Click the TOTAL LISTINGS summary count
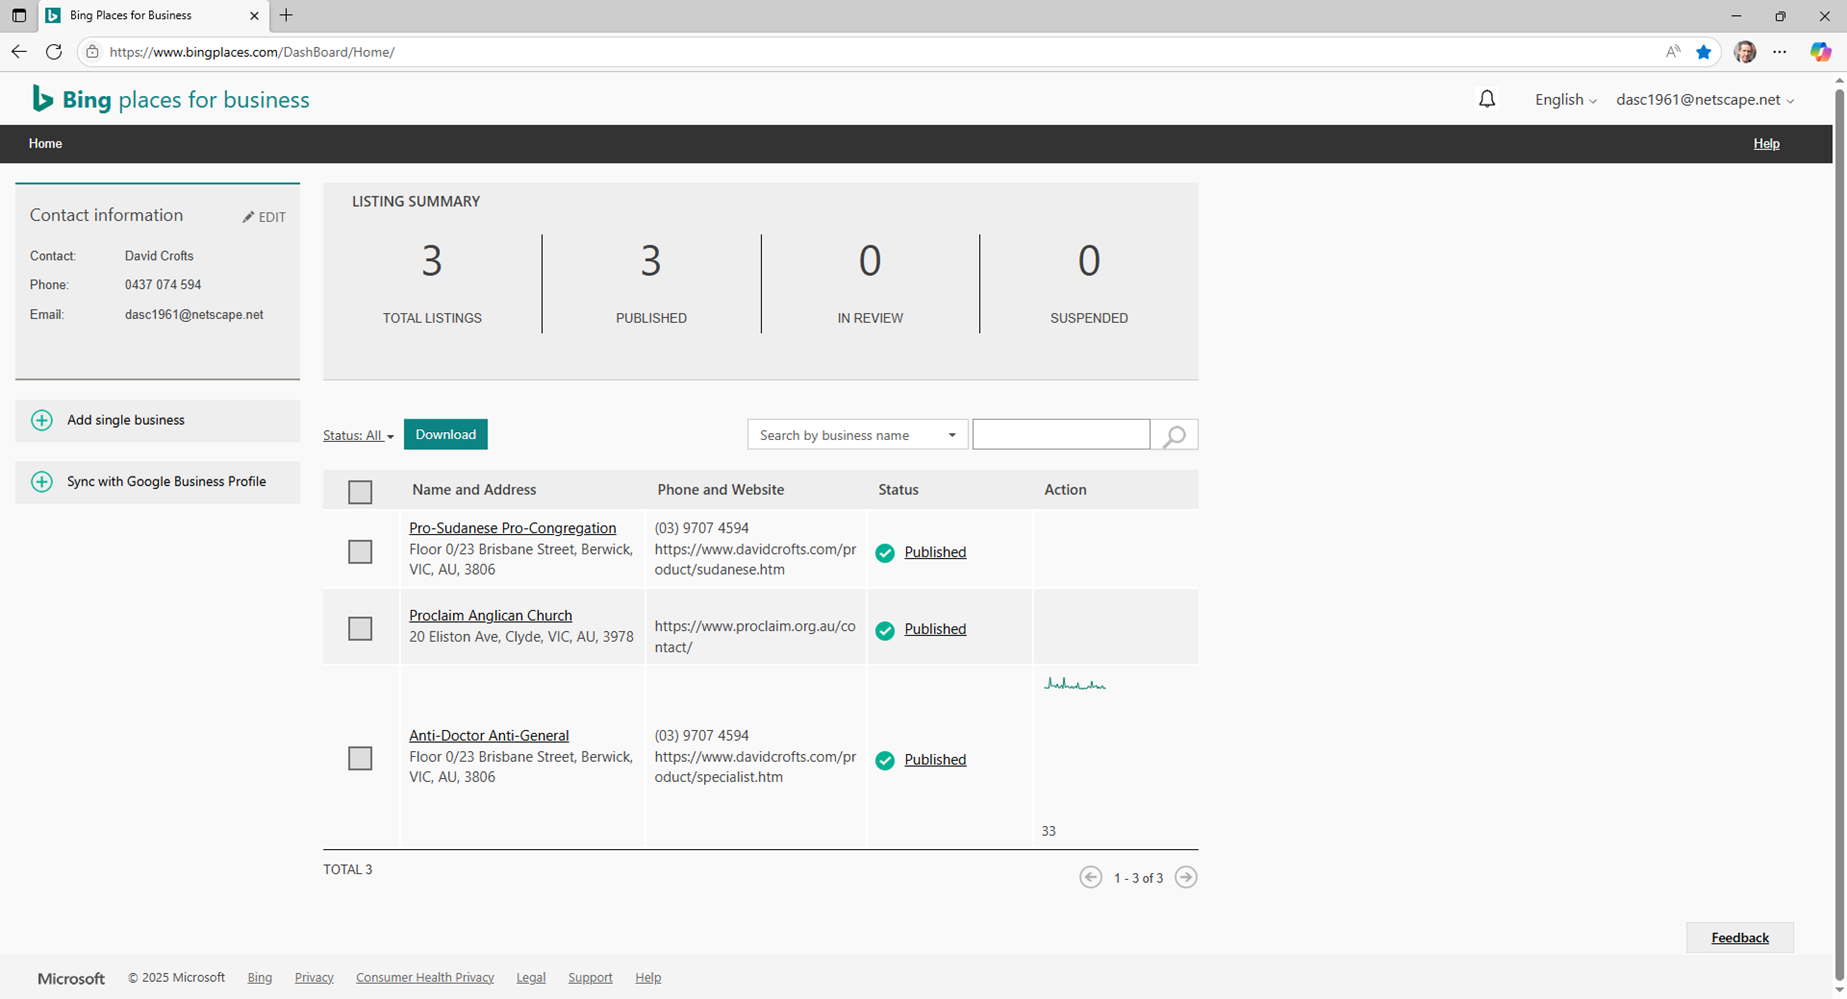This screenshot has width=1847, height=999. pyautogui.click(x=432, y=261)
